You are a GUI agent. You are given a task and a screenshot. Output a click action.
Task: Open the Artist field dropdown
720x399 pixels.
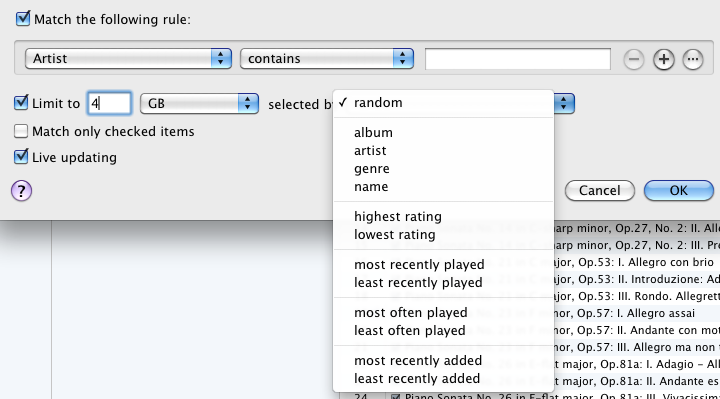click(128, 59)
